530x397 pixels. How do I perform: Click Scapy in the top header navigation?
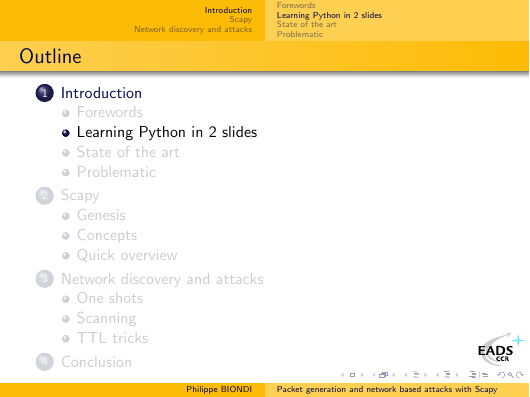click(241, 20)
